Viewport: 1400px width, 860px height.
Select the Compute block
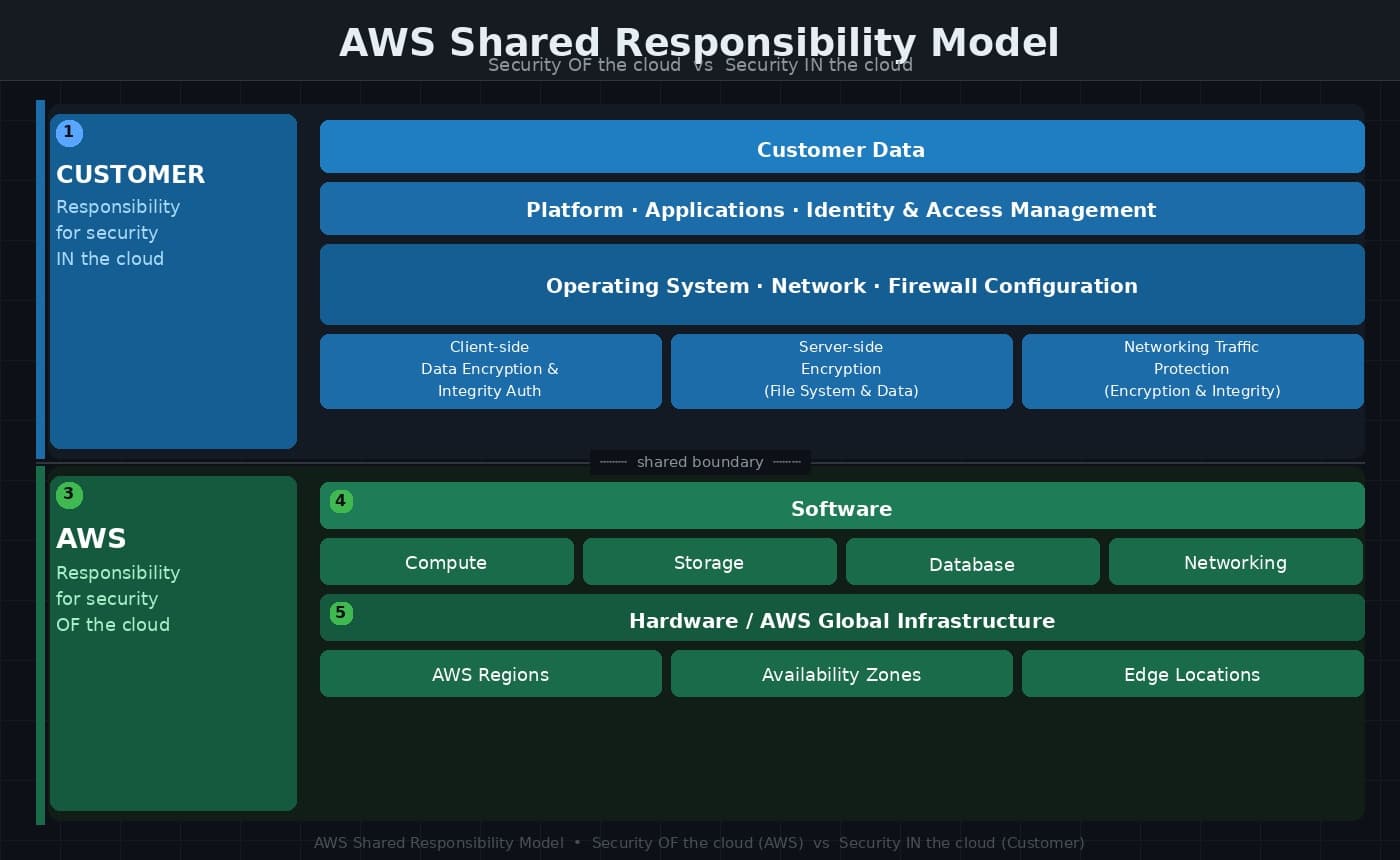446,562
